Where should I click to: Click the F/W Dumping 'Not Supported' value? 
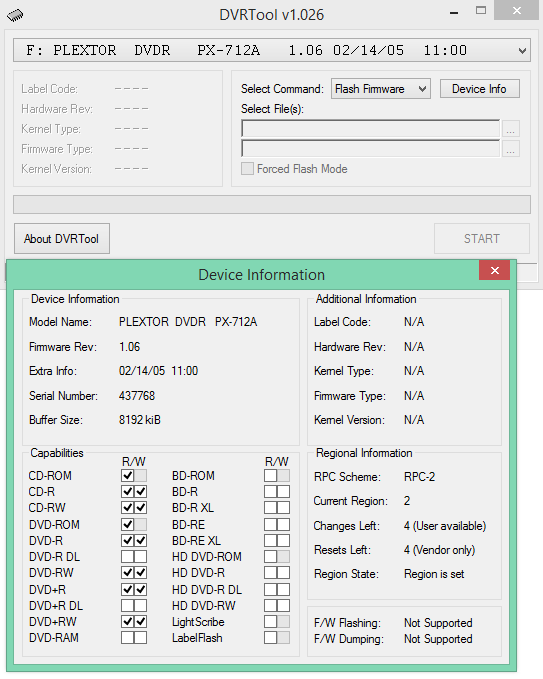[438, 639]
